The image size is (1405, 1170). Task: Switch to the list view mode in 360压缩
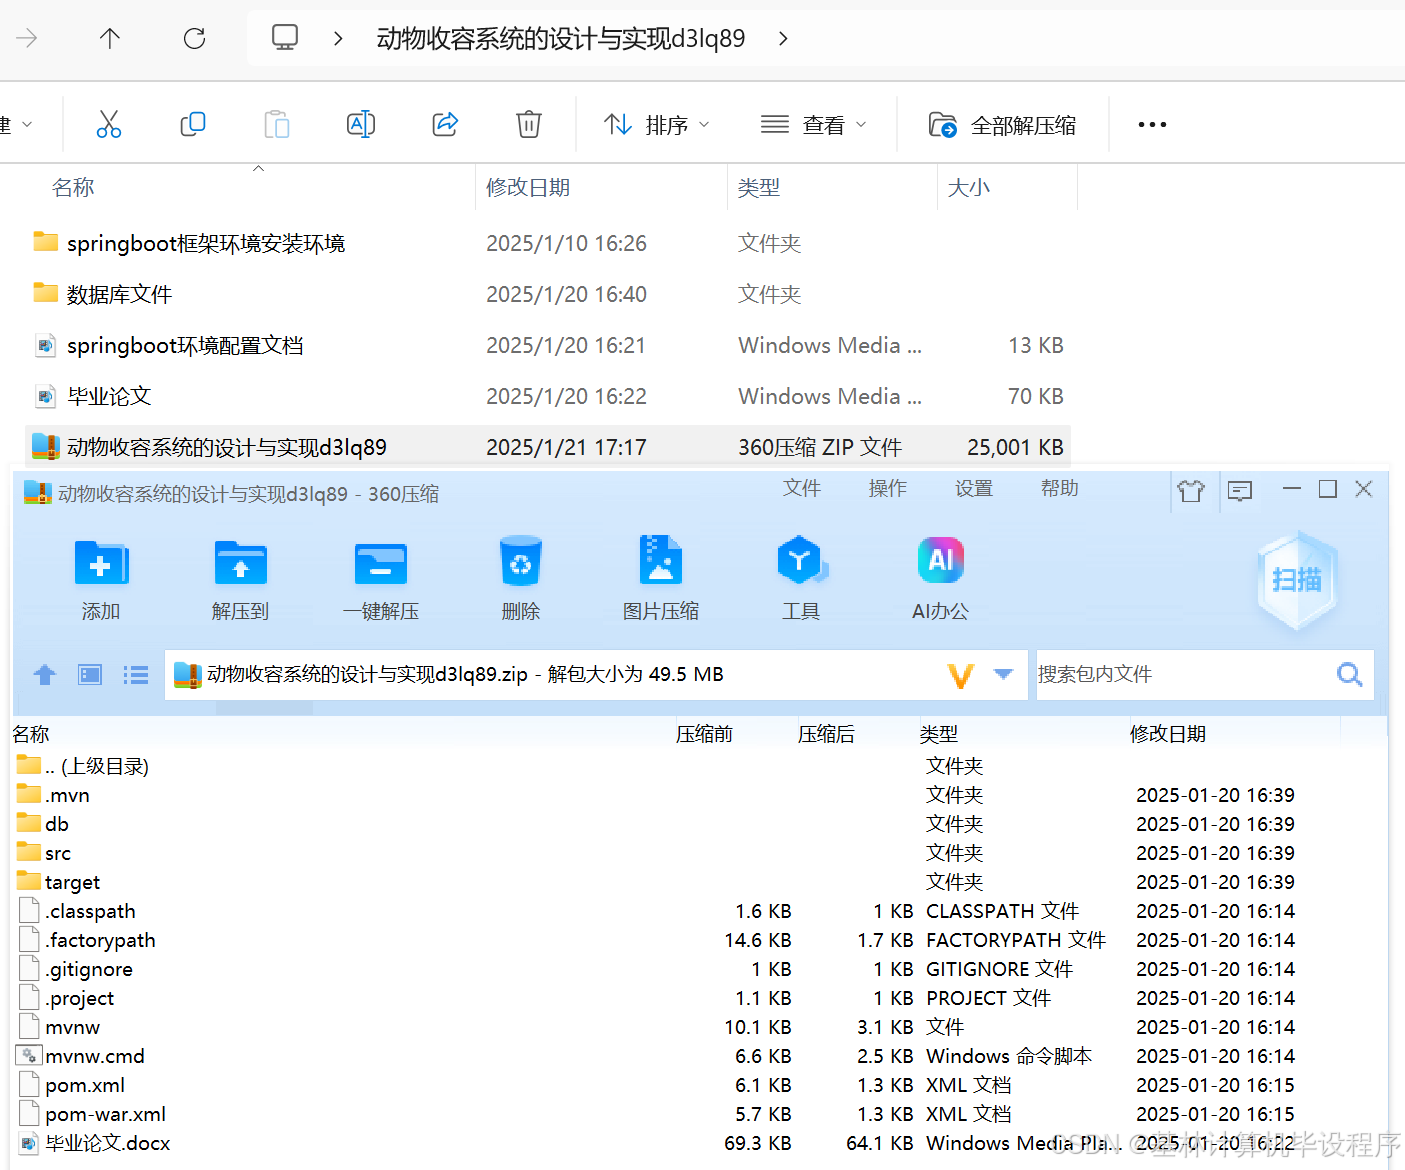[136, 675]
